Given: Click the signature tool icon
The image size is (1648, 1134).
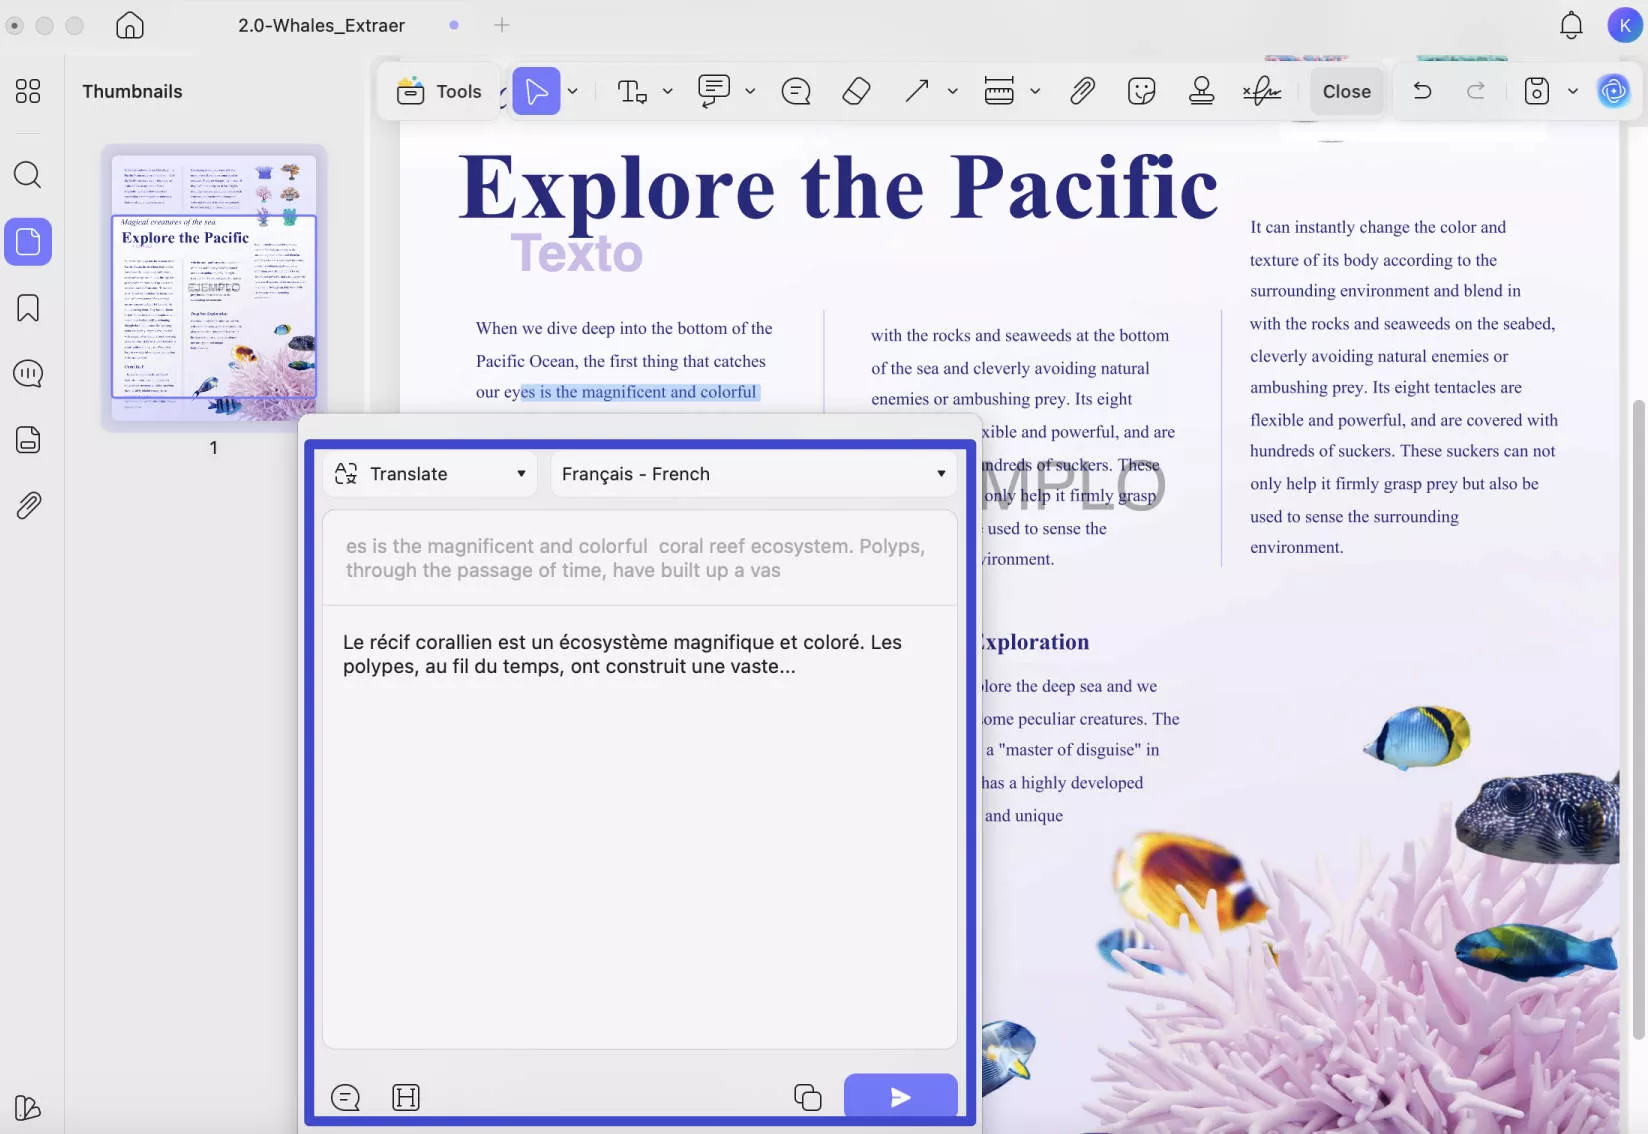Looking at the screenshot, I should tap(1262, 92).
